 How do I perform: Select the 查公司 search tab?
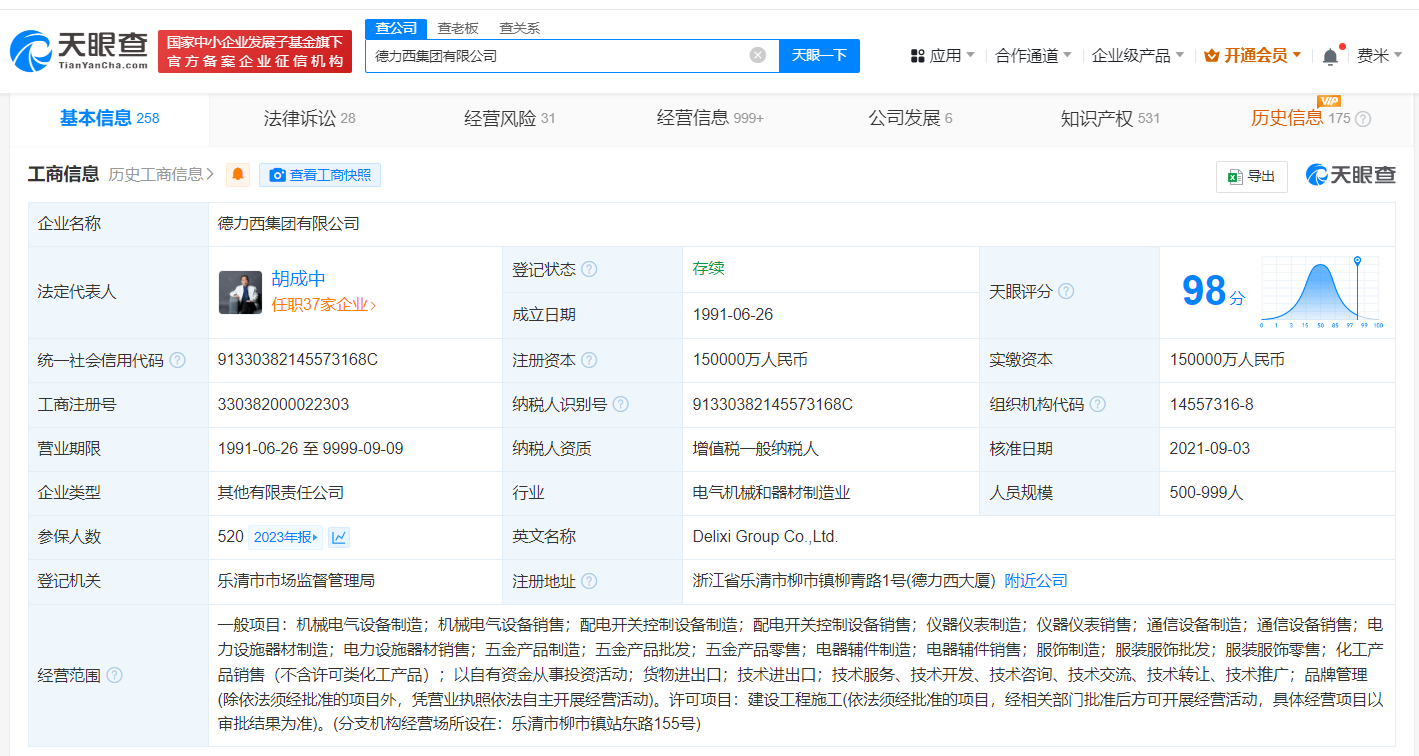[x=396, y=28]
